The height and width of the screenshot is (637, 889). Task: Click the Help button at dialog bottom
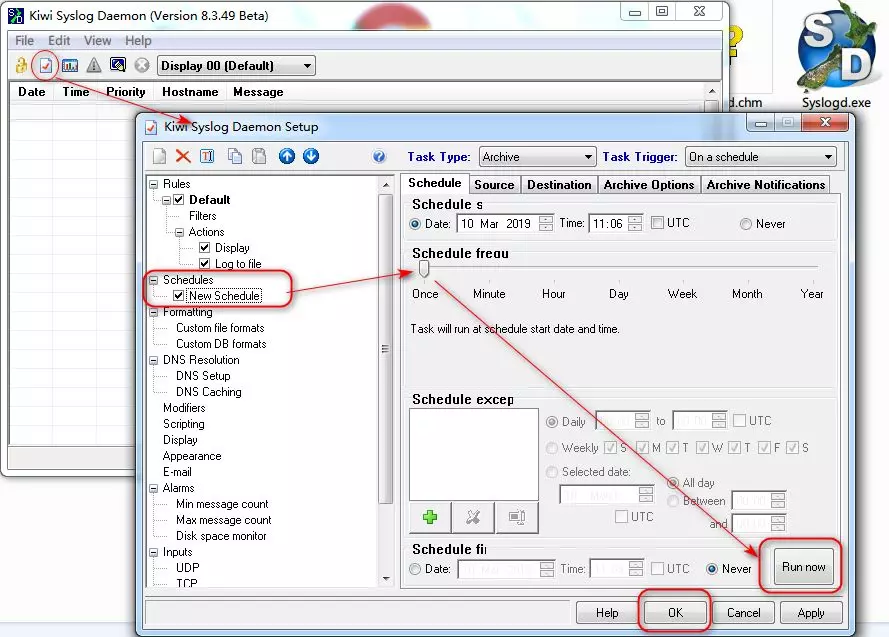(x=607, y=613)
